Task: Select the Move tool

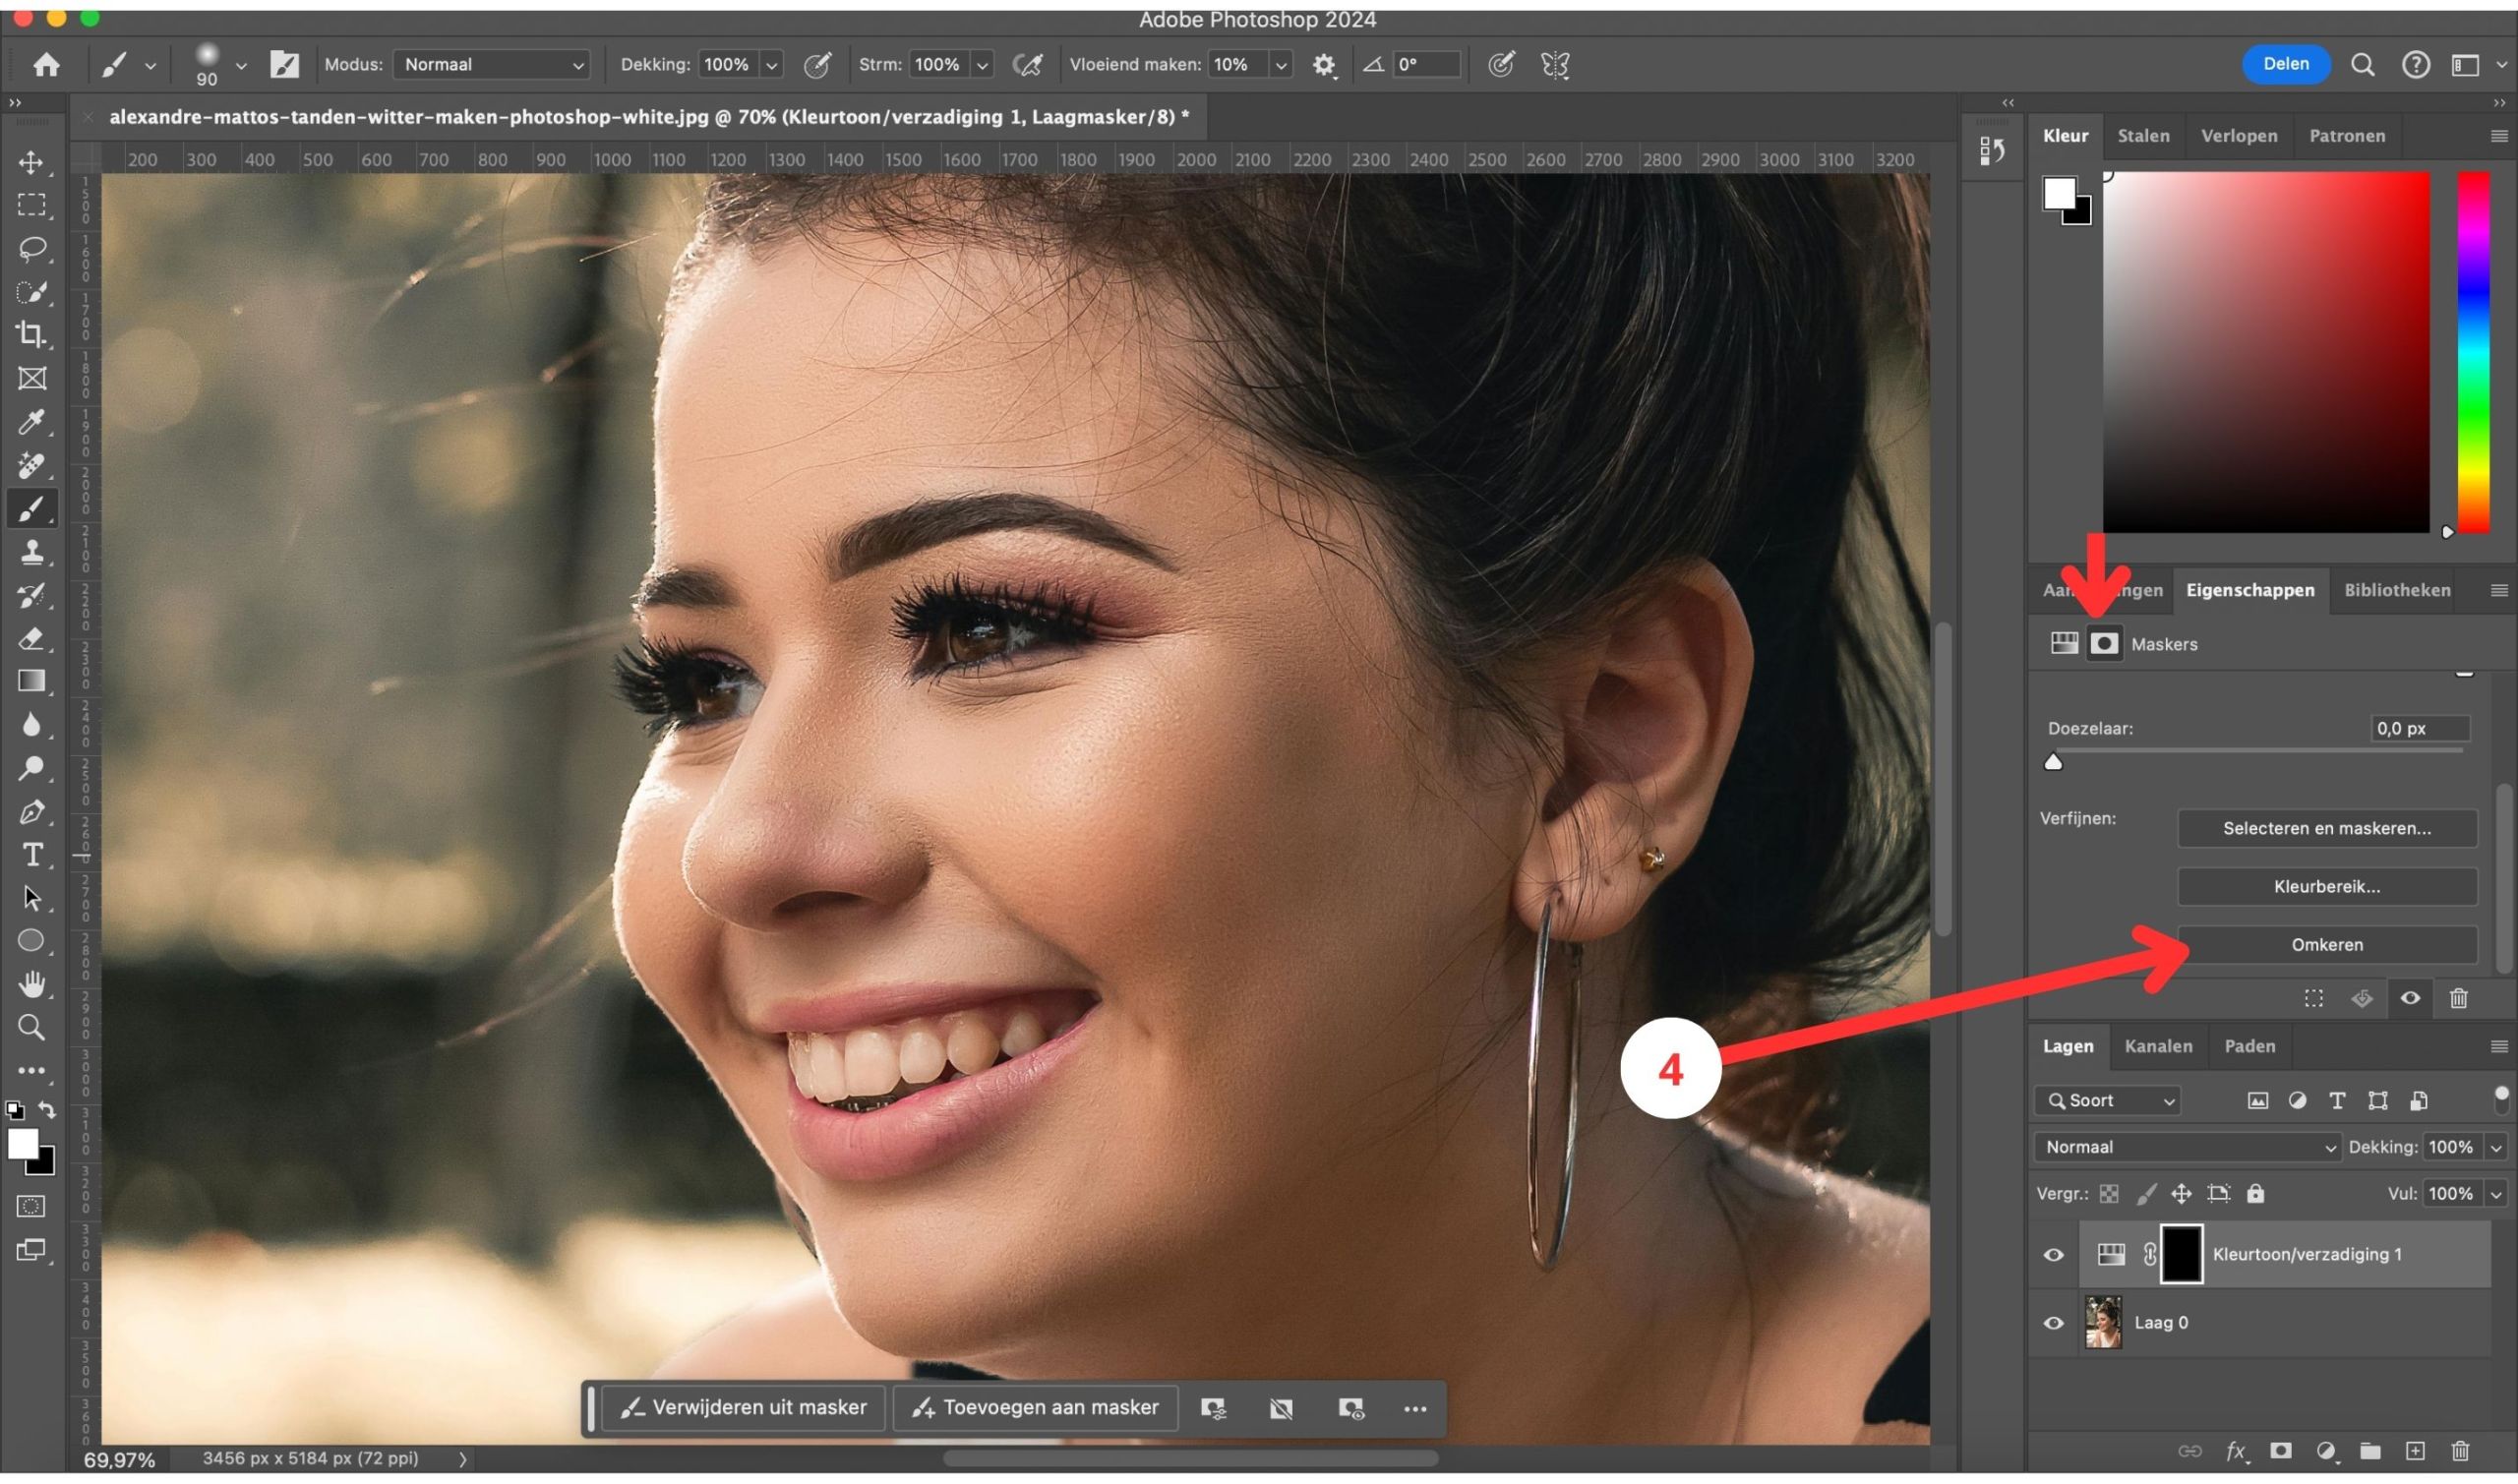Action: [31, 162]
